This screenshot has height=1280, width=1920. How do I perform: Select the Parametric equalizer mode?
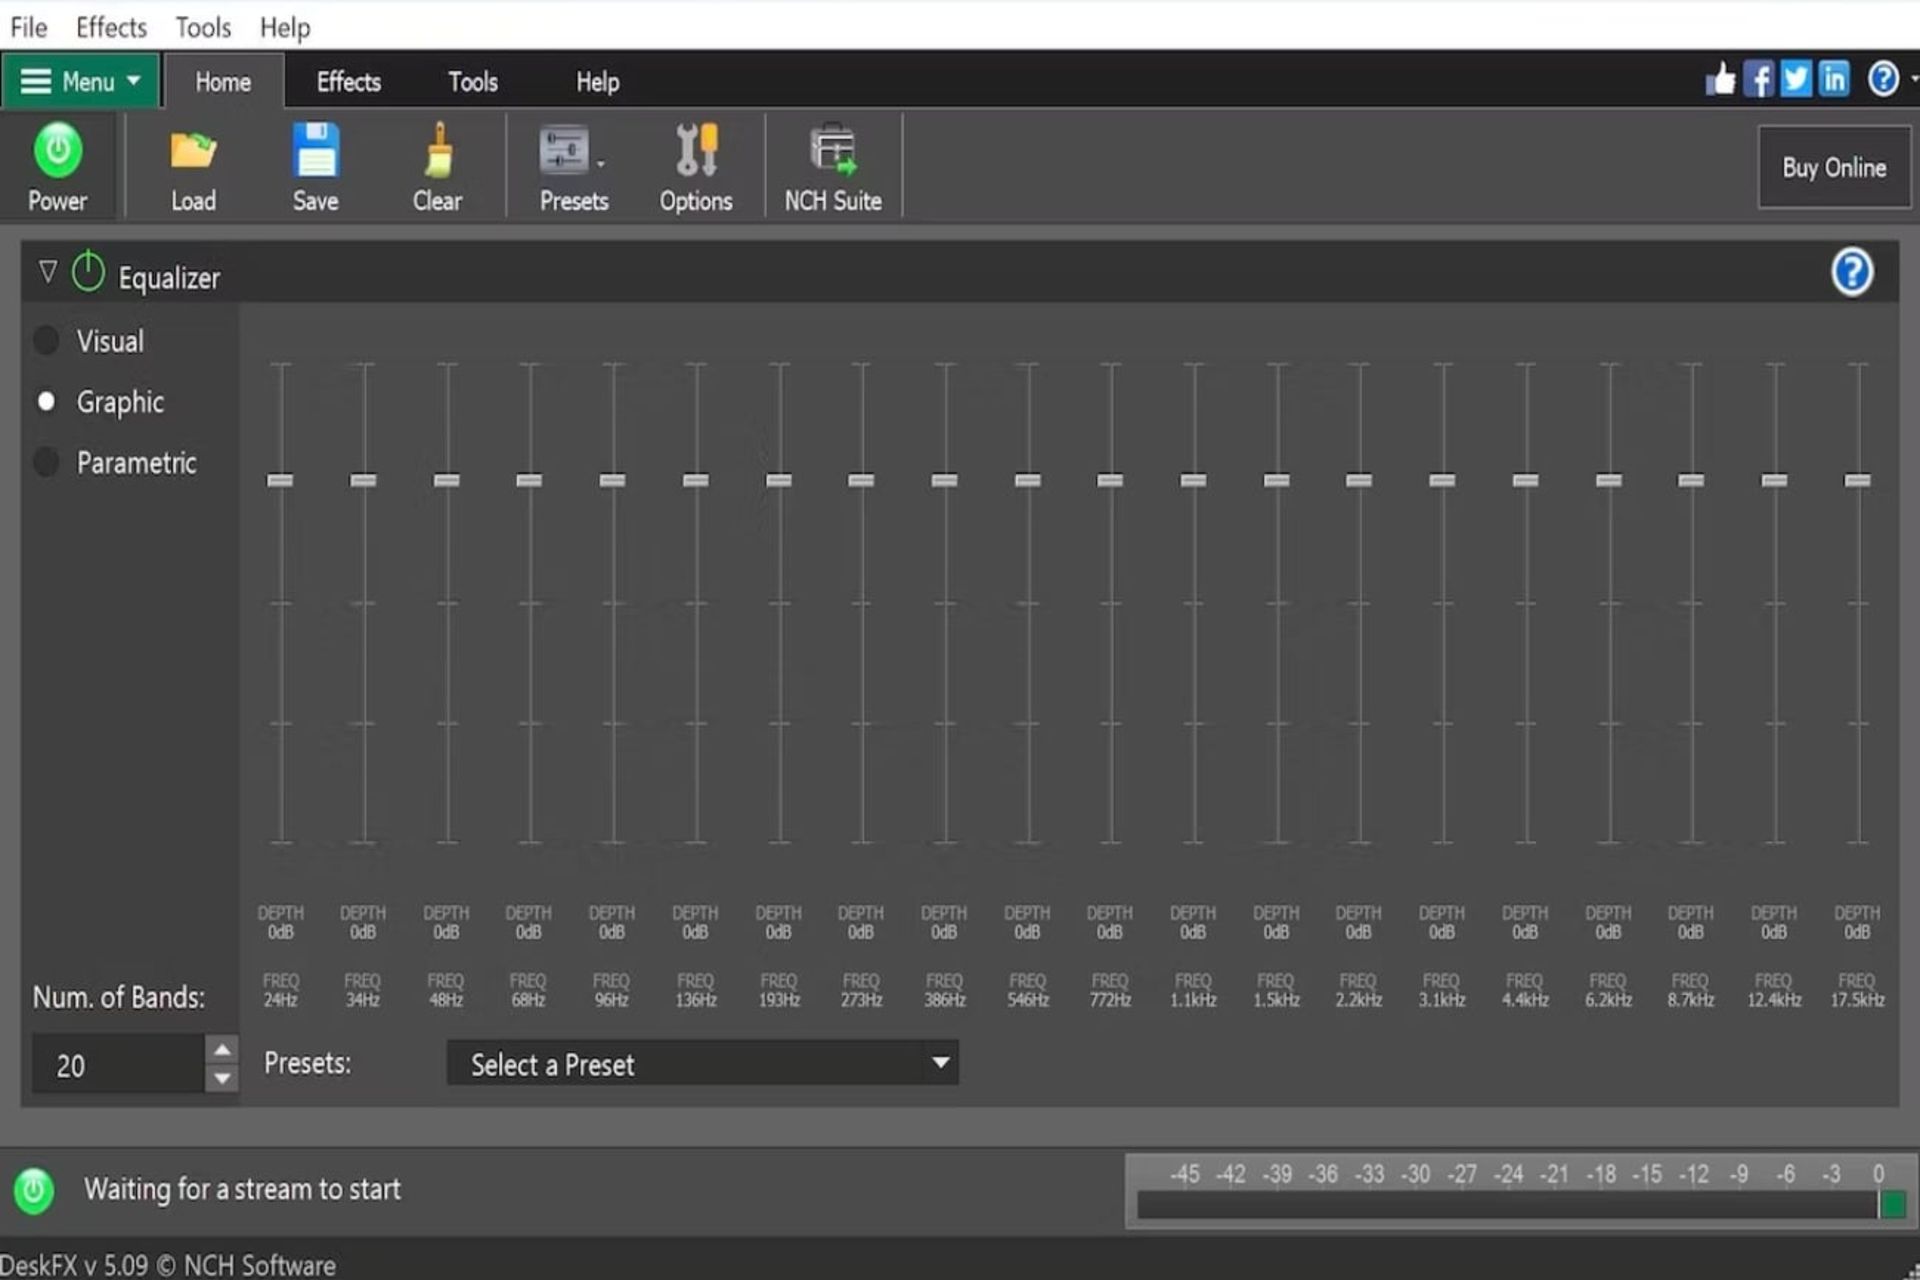[46, 462]
